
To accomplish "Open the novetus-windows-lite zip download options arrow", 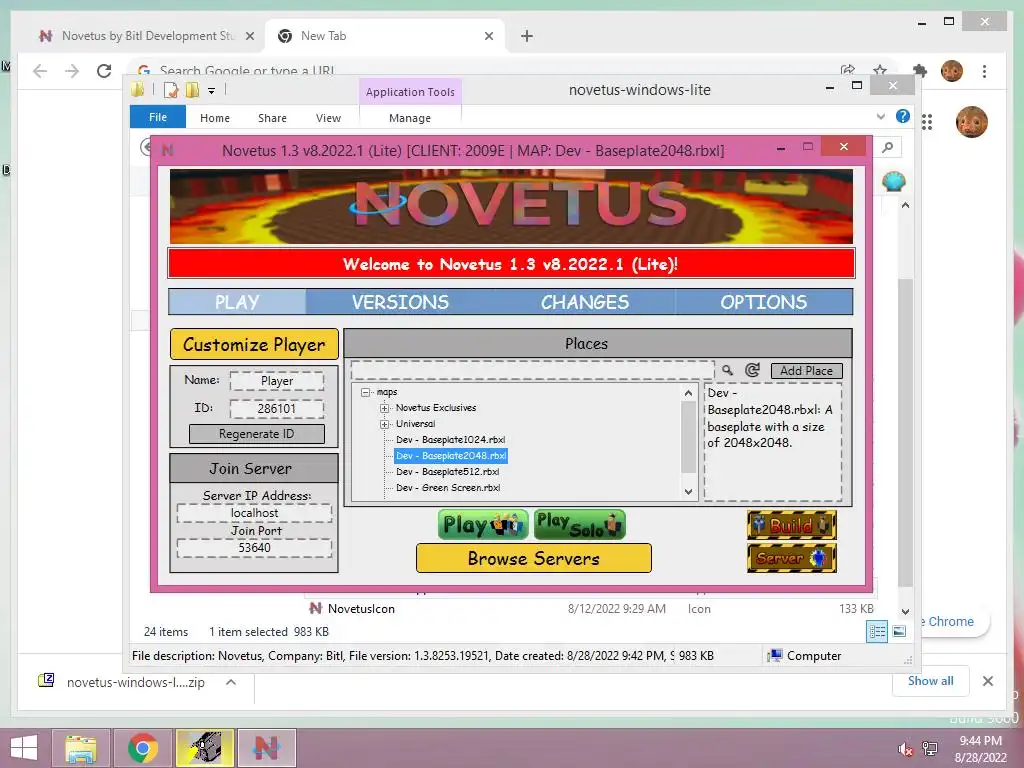I will tap(231, 682).
